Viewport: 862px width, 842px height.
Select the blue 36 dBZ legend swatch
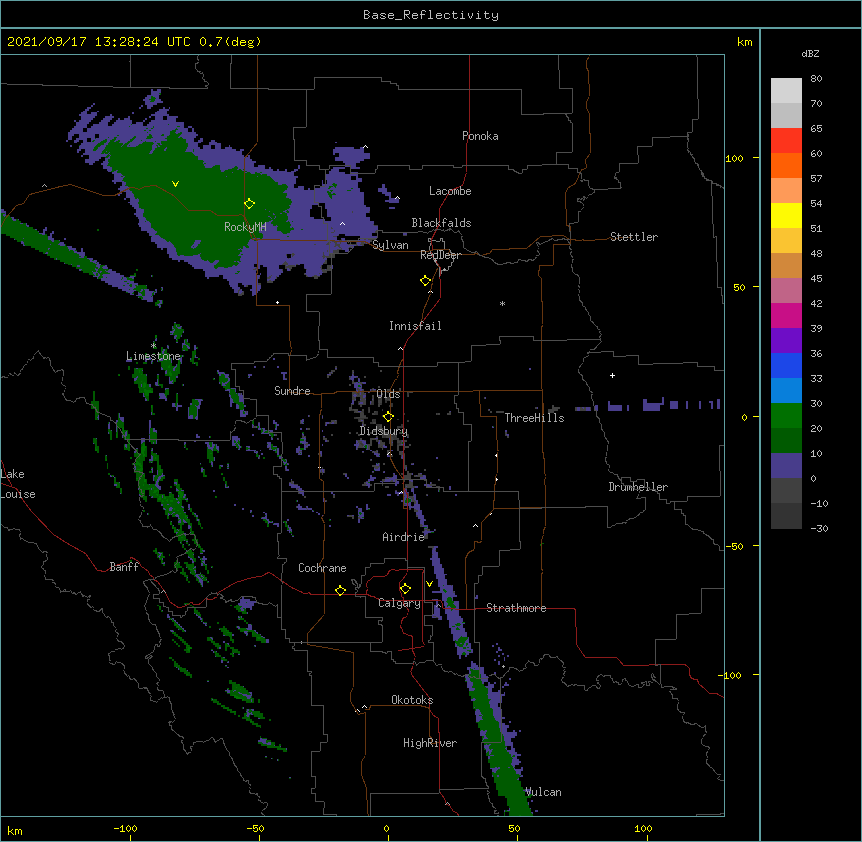coord(786,365)
